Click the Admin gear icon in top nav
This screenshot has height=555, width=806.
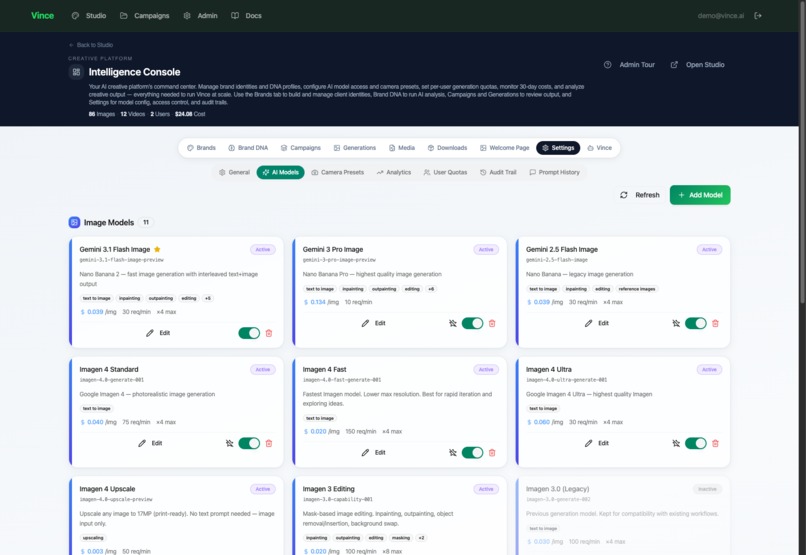point(187,15)
